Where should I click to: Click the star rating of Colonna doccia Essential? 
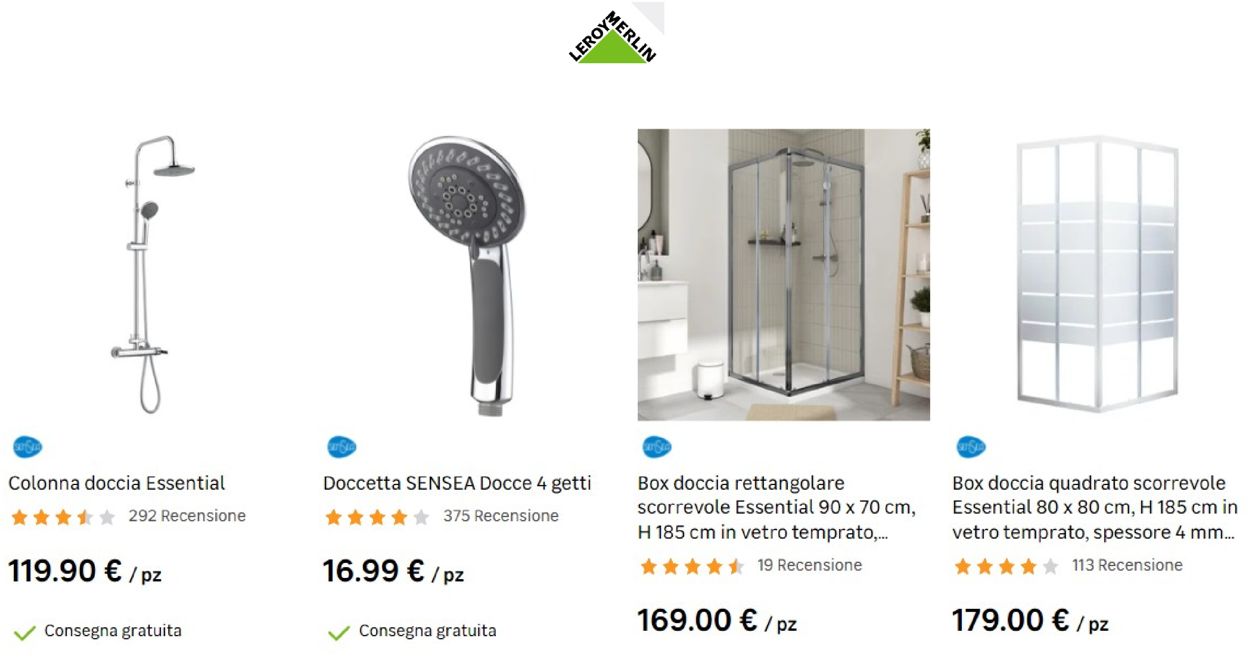(63, 517)
